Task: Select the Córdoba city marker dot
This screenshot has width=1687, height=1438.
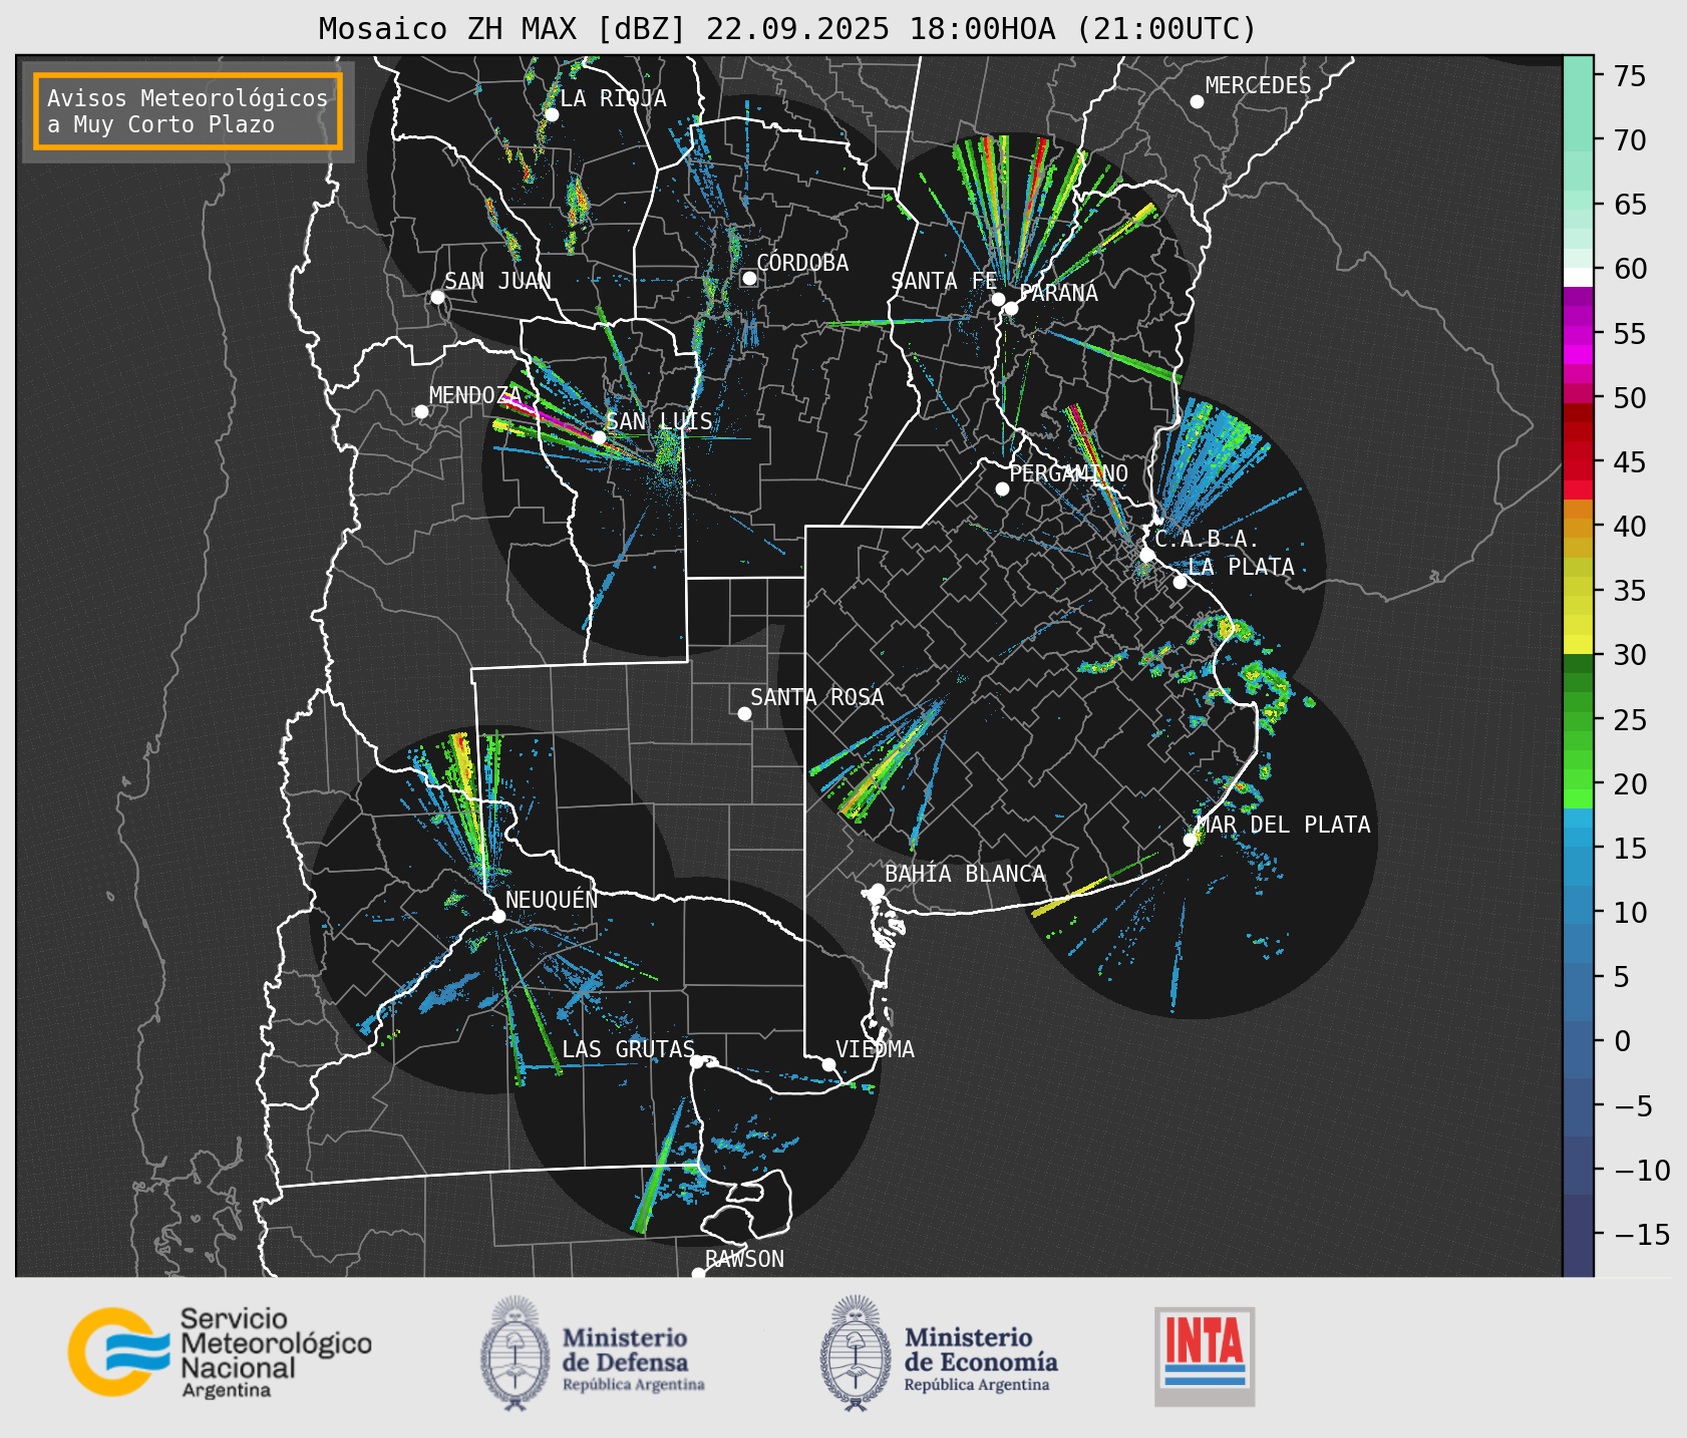Action: (x=749, y=278)
